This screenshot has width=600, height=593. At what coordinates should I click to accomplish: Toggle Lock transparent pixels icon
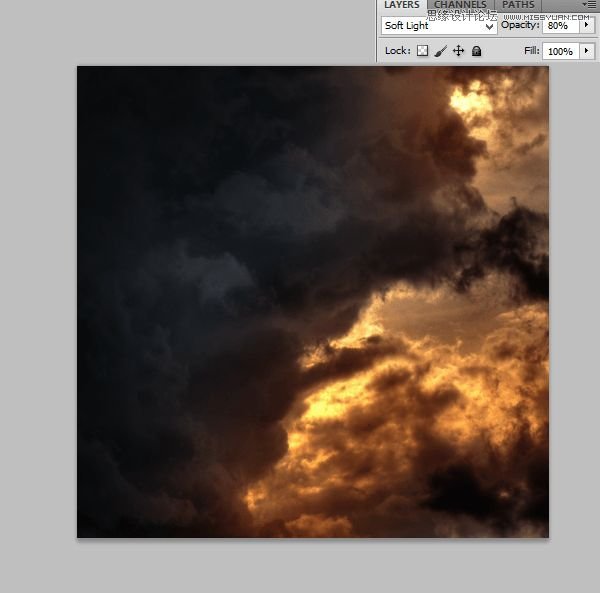pyautogui.click(x=422, y=51)
